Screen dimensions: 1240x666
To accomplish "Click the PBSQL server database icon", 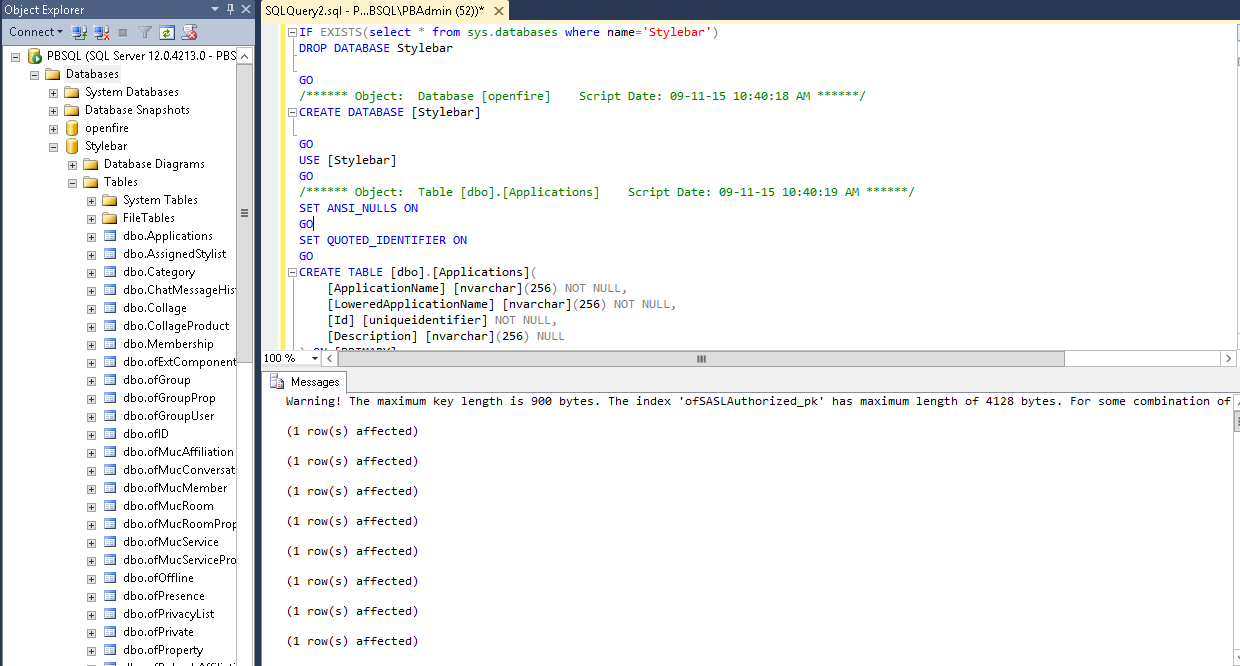I will [x=35, y=56].
